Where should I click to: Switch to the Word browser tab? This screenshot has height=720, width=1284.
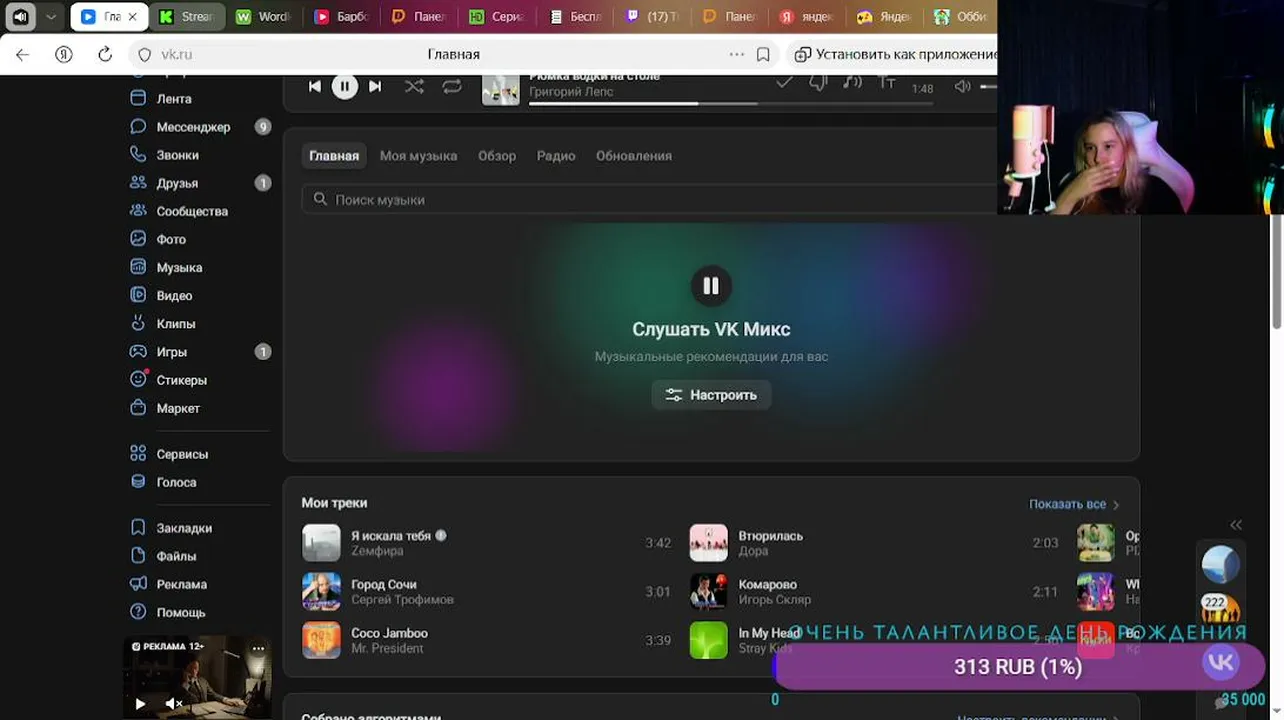[264, 17]
